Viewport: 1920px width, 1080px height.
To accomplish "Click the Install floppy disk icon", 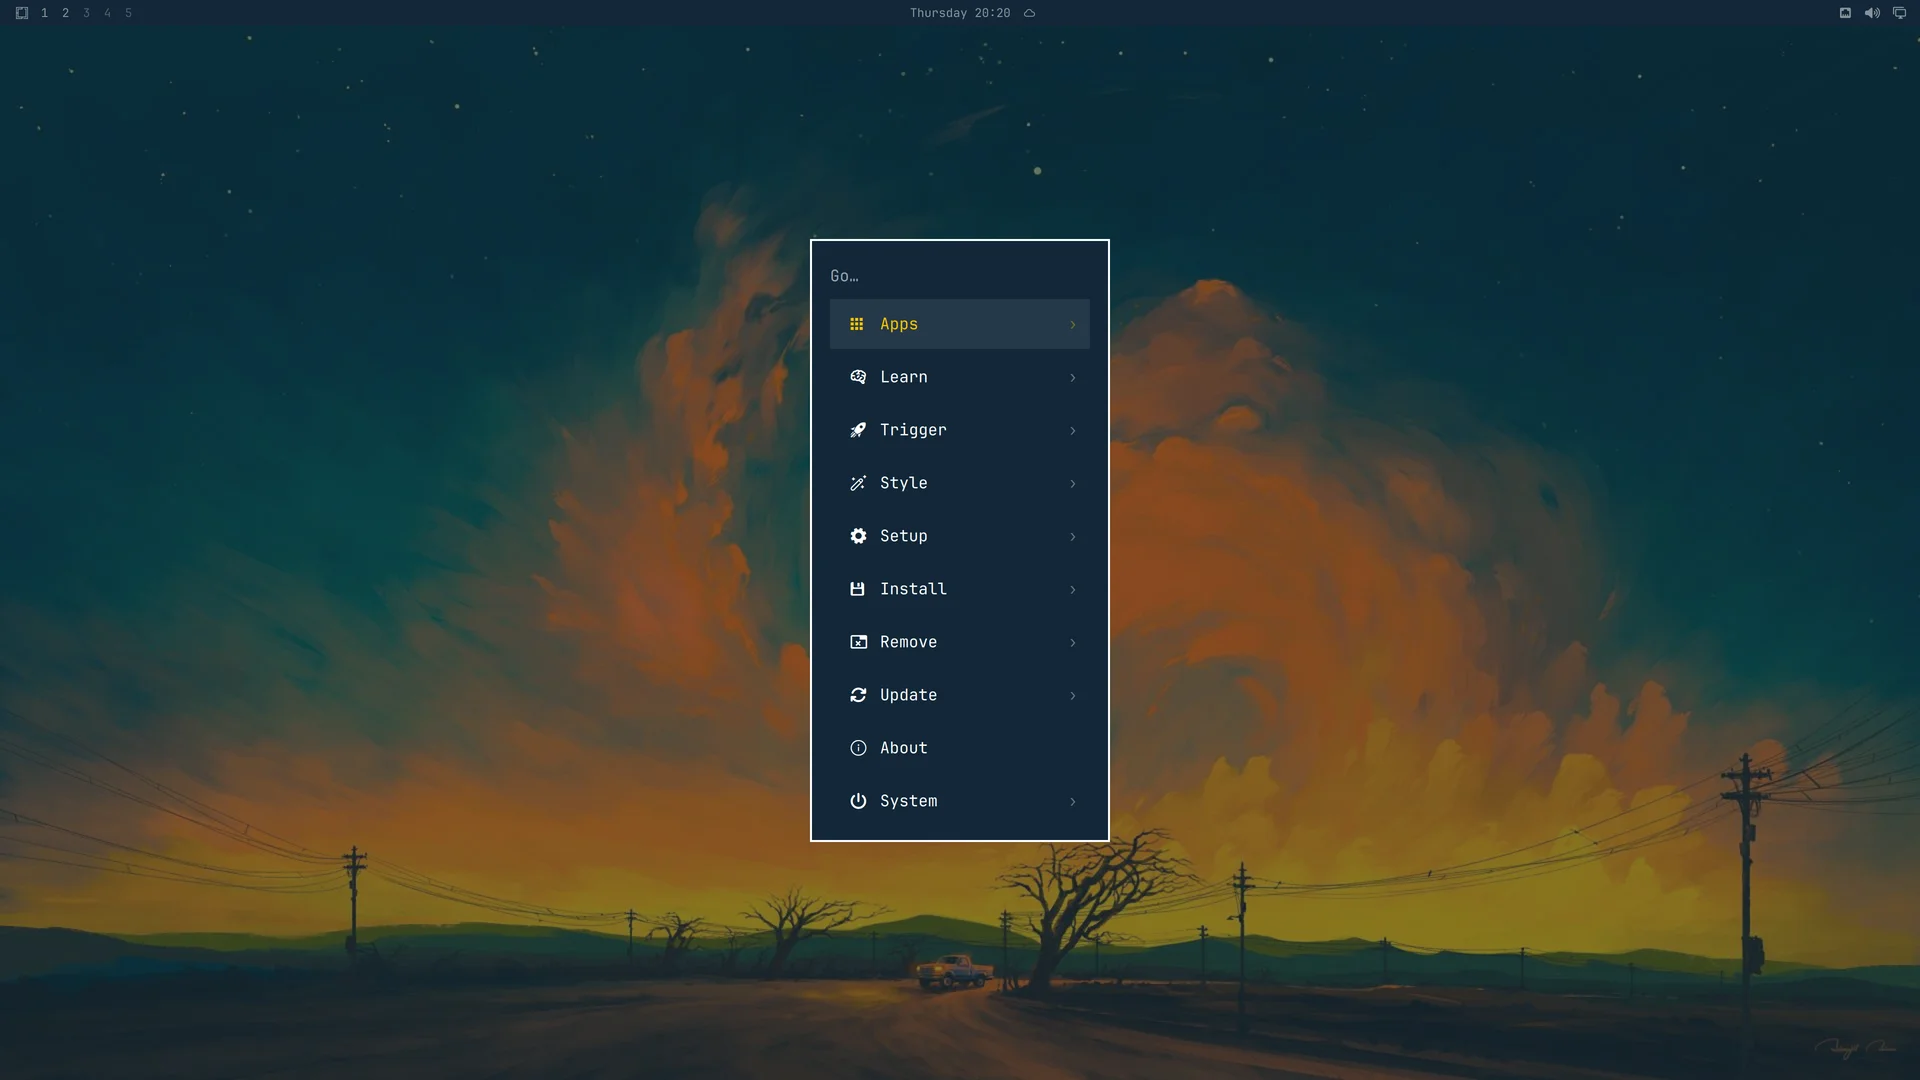I will [x=857, y=589].
